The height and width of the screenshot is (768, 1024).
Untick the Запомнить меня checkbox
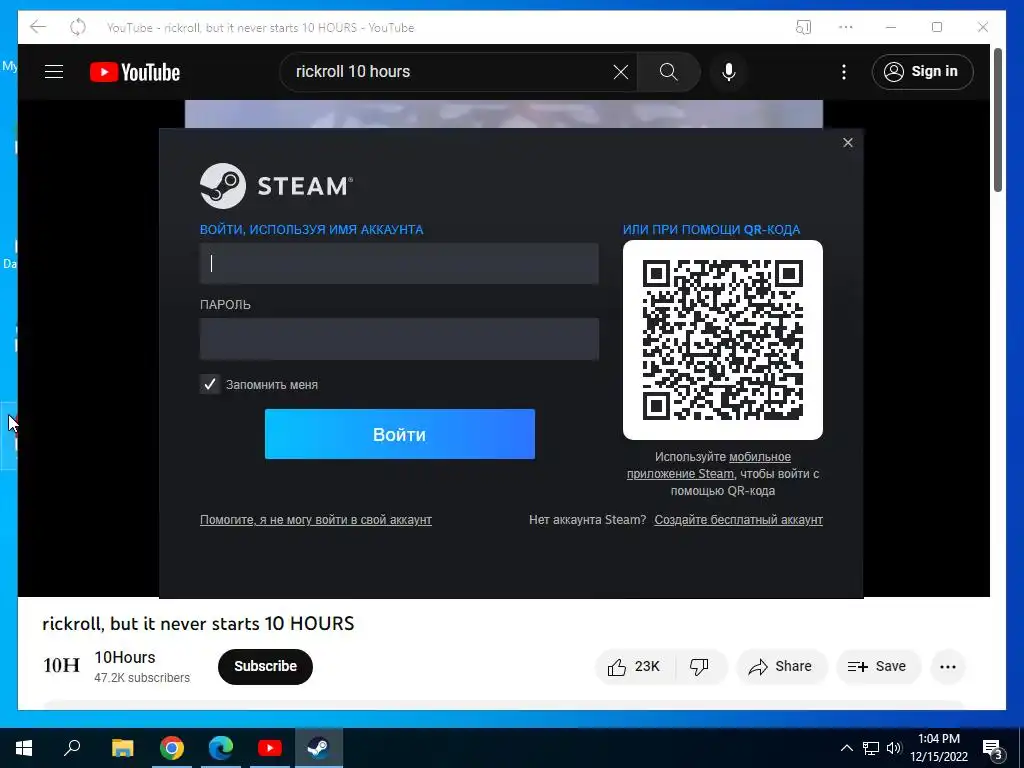click(210, 385)
